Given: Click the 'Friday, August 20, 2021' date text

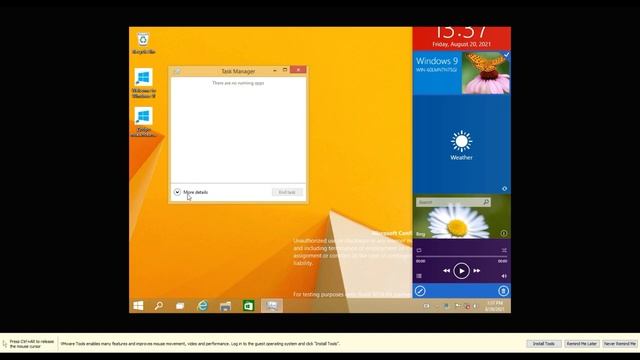Looking at the screenshot, I should (461, 44).
